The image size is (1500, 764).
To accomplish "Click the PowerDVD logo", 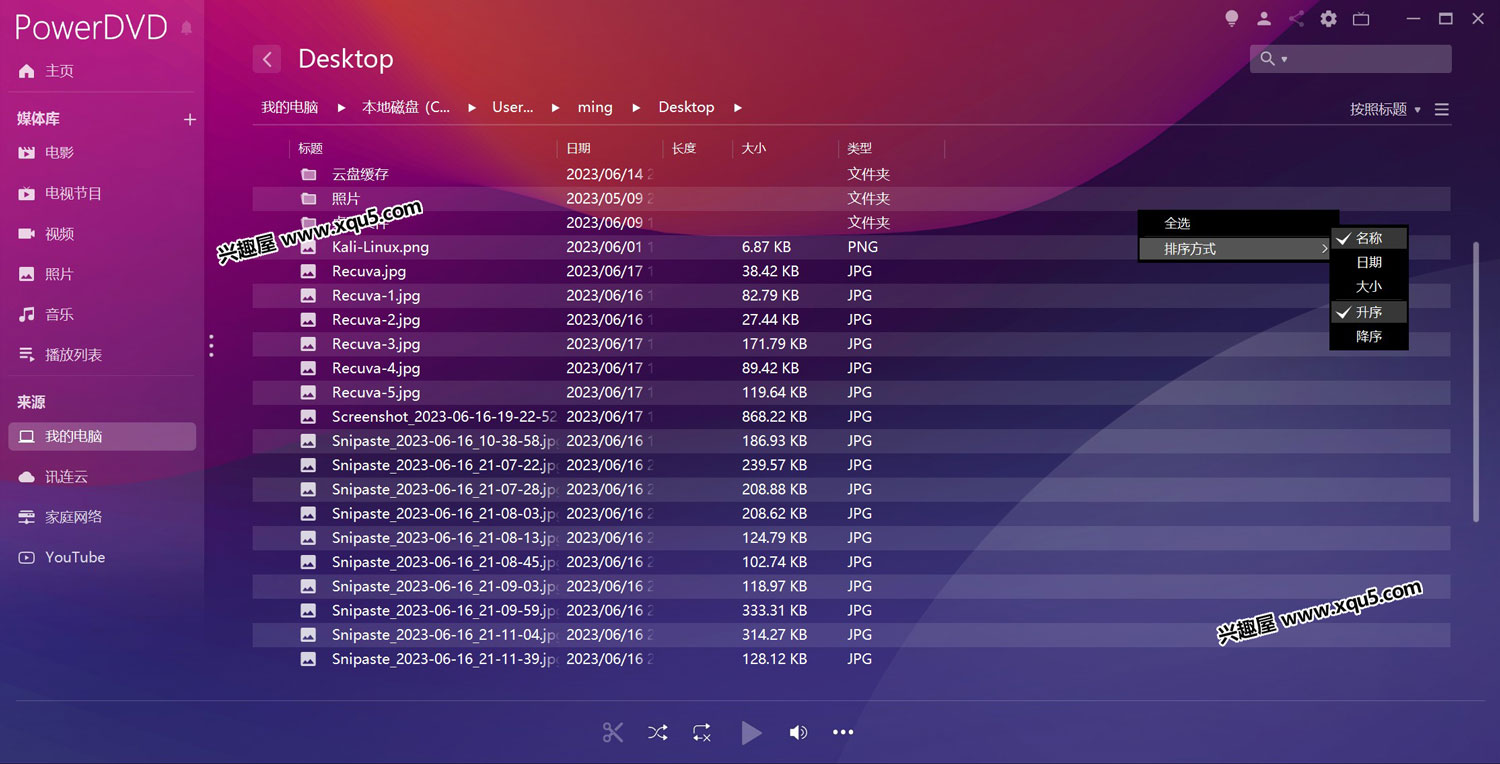I will pos(91,28).
